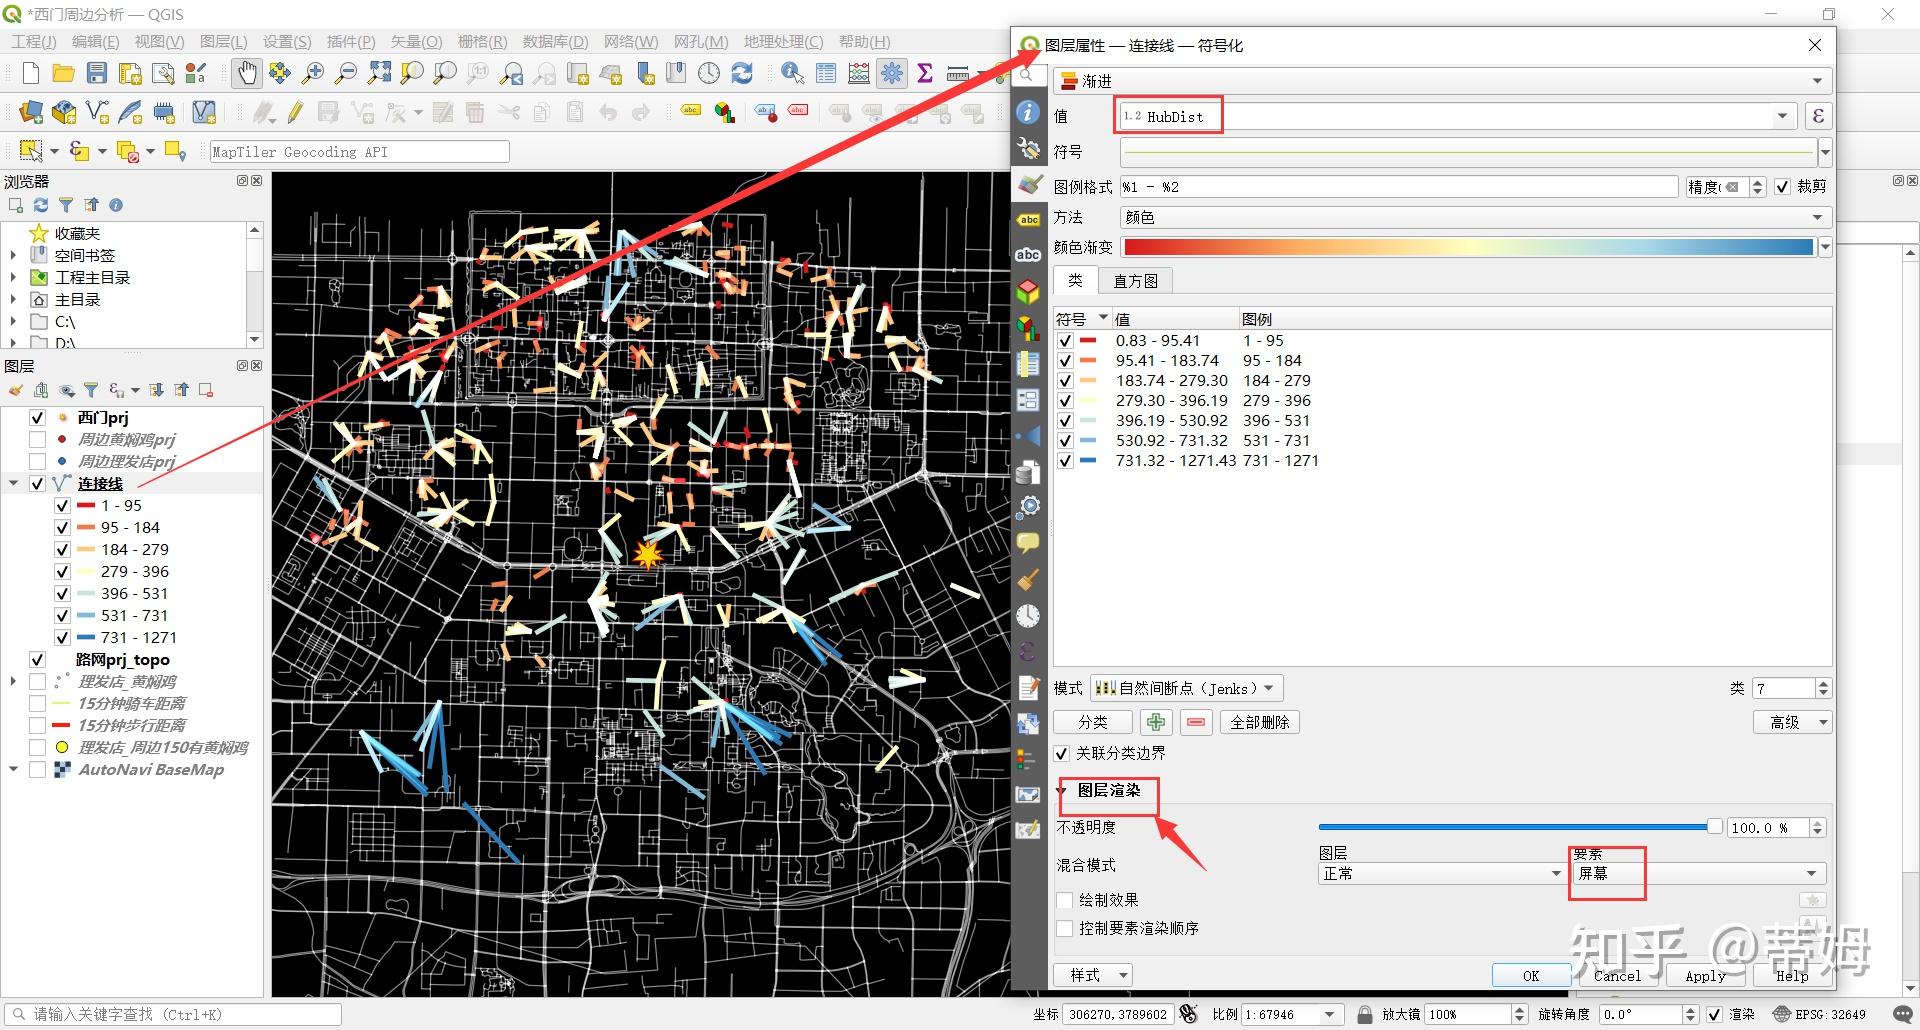Select the Pan Map hand tool
This screenshot has height=1030, width=1920.
(x=246, y=73)
